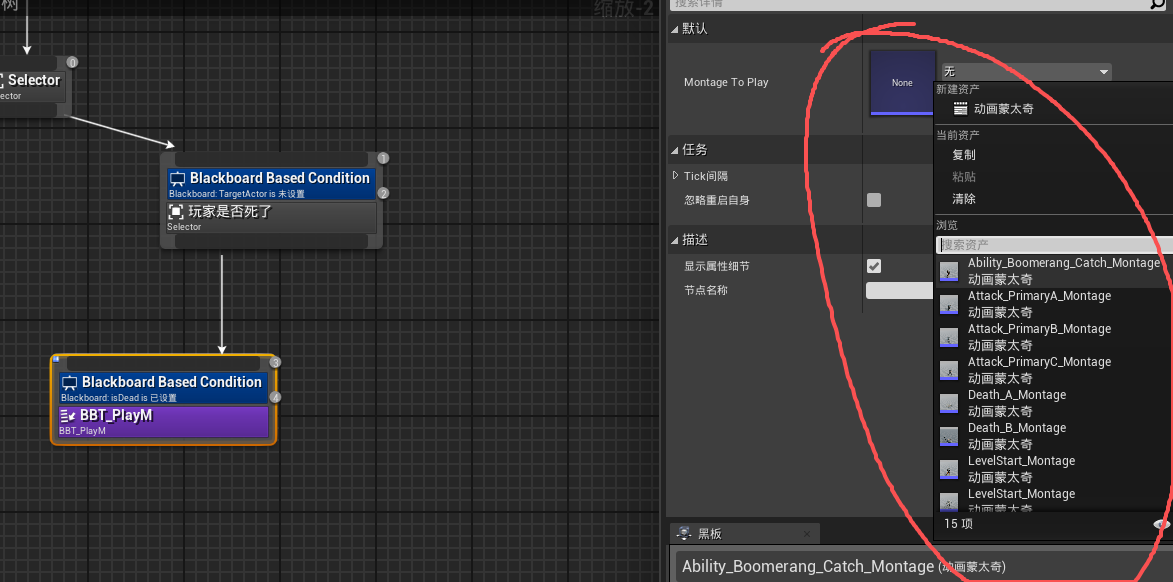Image resolution: width=1173 pixels, height=582 pixels.
Task: Click Death_A_Montage thumbnail icon
Action: (x=949, y=403)
